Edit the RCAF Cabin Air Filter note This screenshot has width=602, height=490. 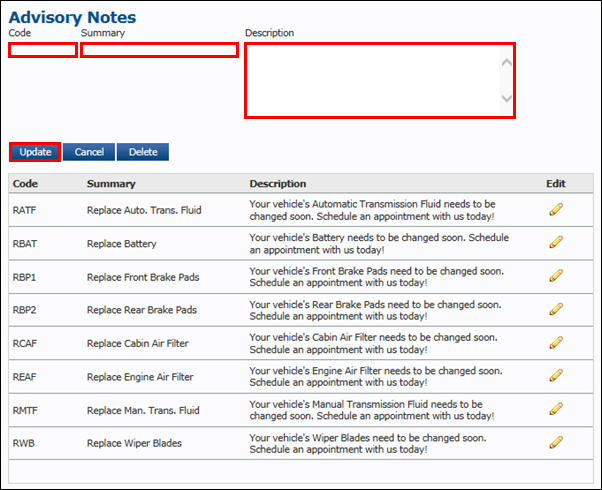(556, 342)
